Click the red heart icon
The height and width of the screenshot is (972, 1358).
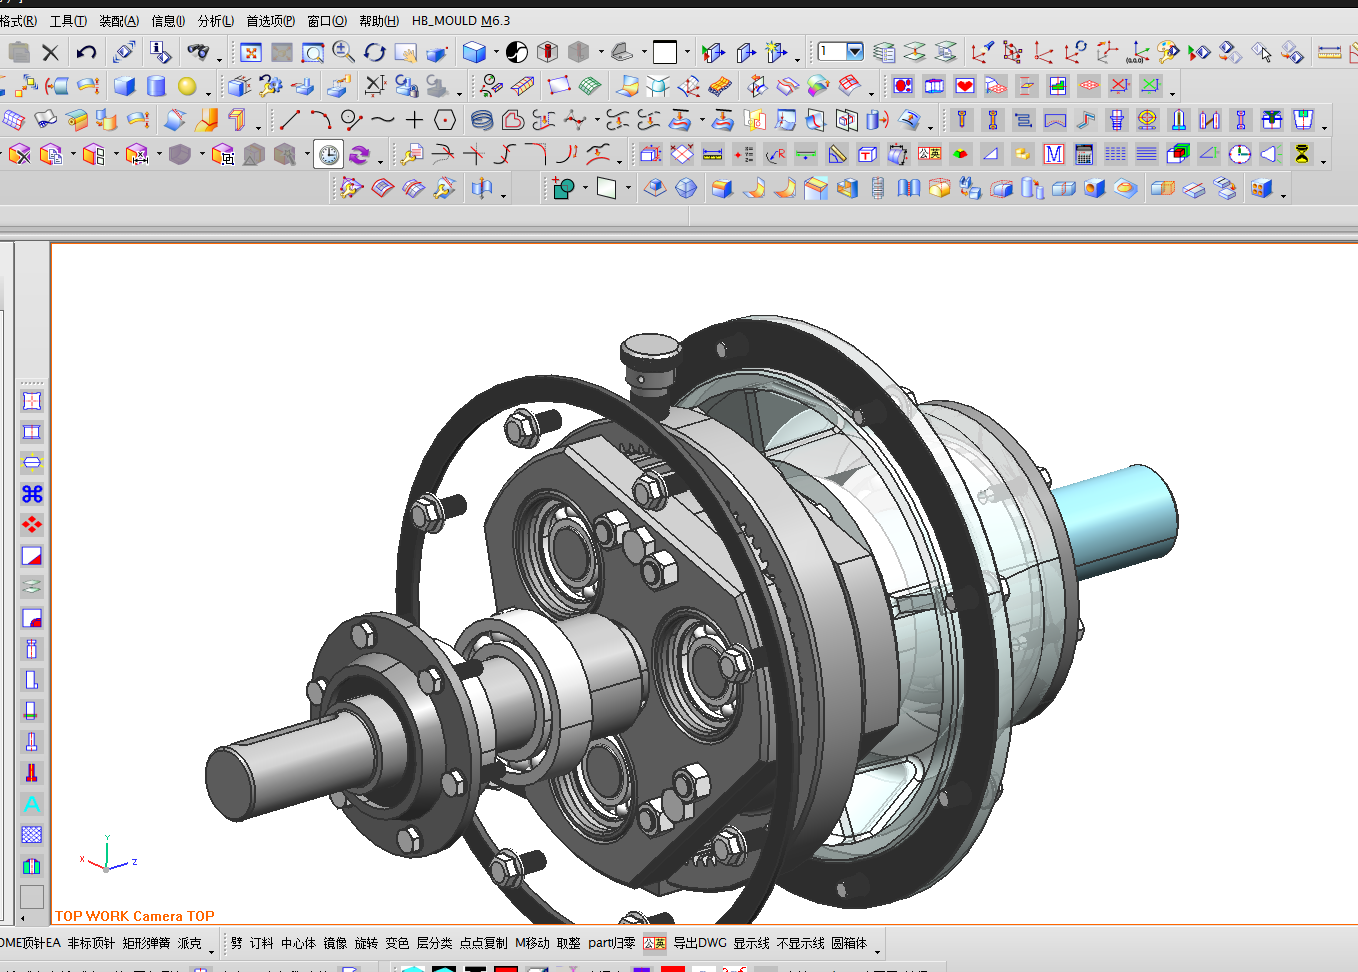[x=965, y=86]
